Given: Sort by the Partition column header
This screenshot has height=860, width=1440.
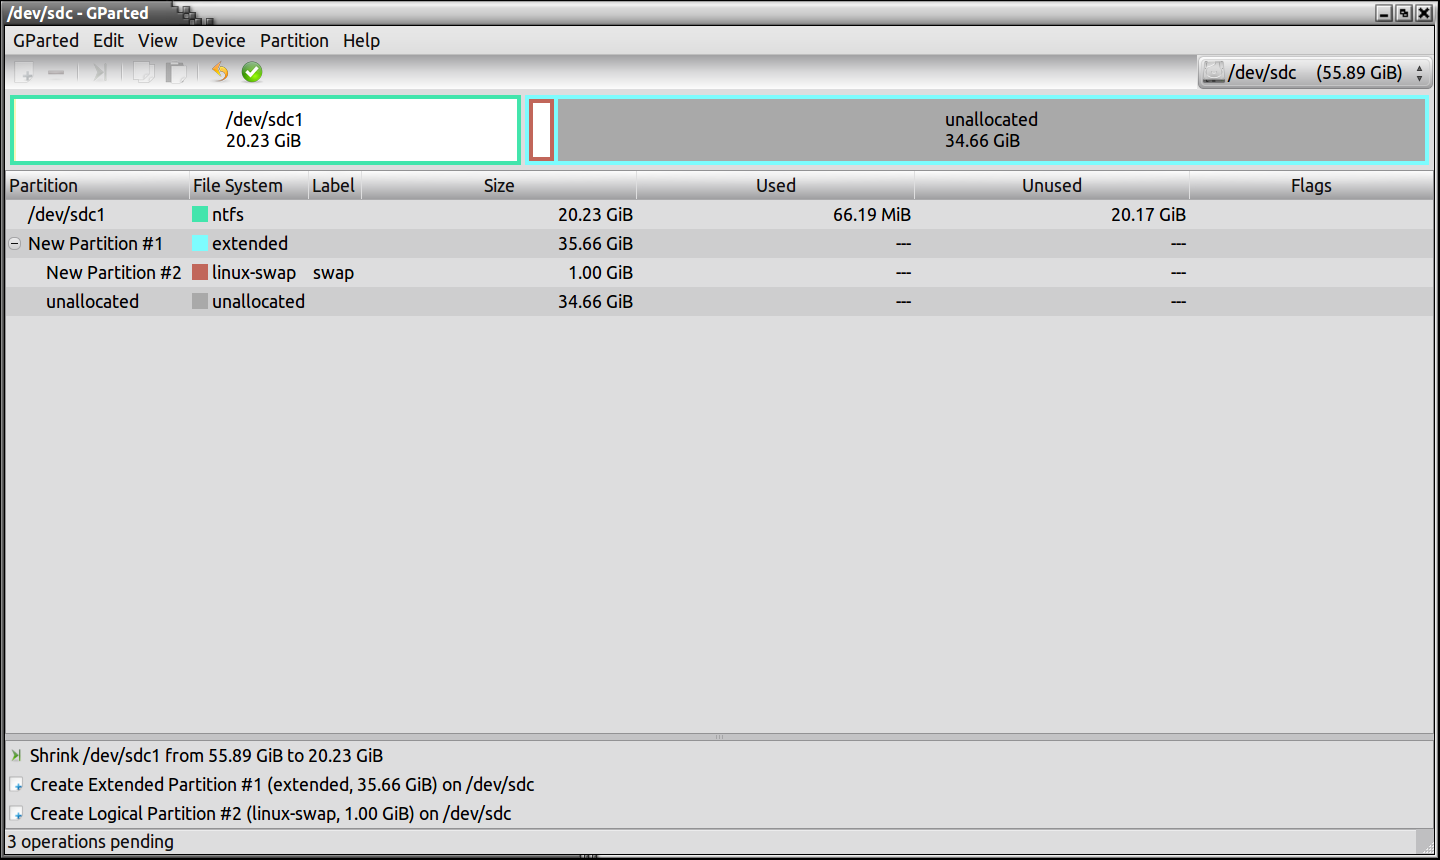Looking at the screenshot, I should pyautogui.click(x=97, y=186).
